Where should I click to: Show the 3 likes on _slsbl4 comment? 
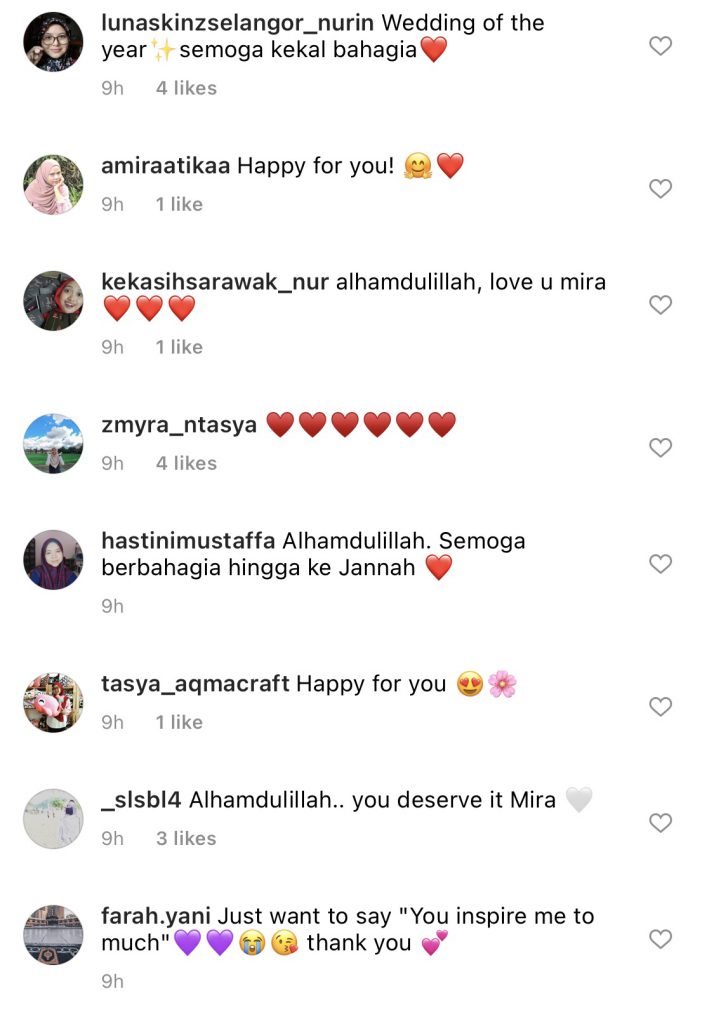click(186, 839)
